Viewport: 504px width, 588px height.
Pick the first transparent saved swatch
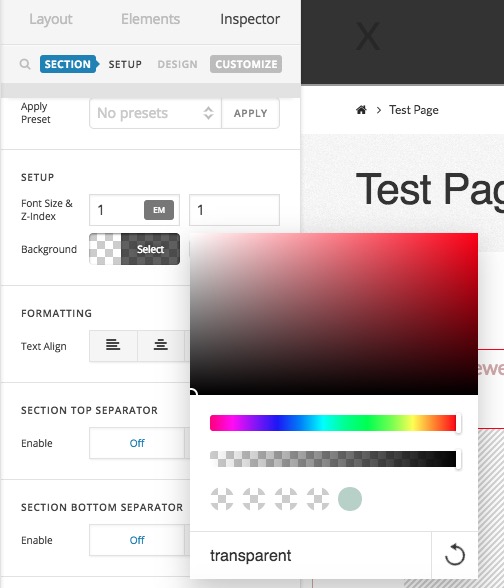click(222, 499)
